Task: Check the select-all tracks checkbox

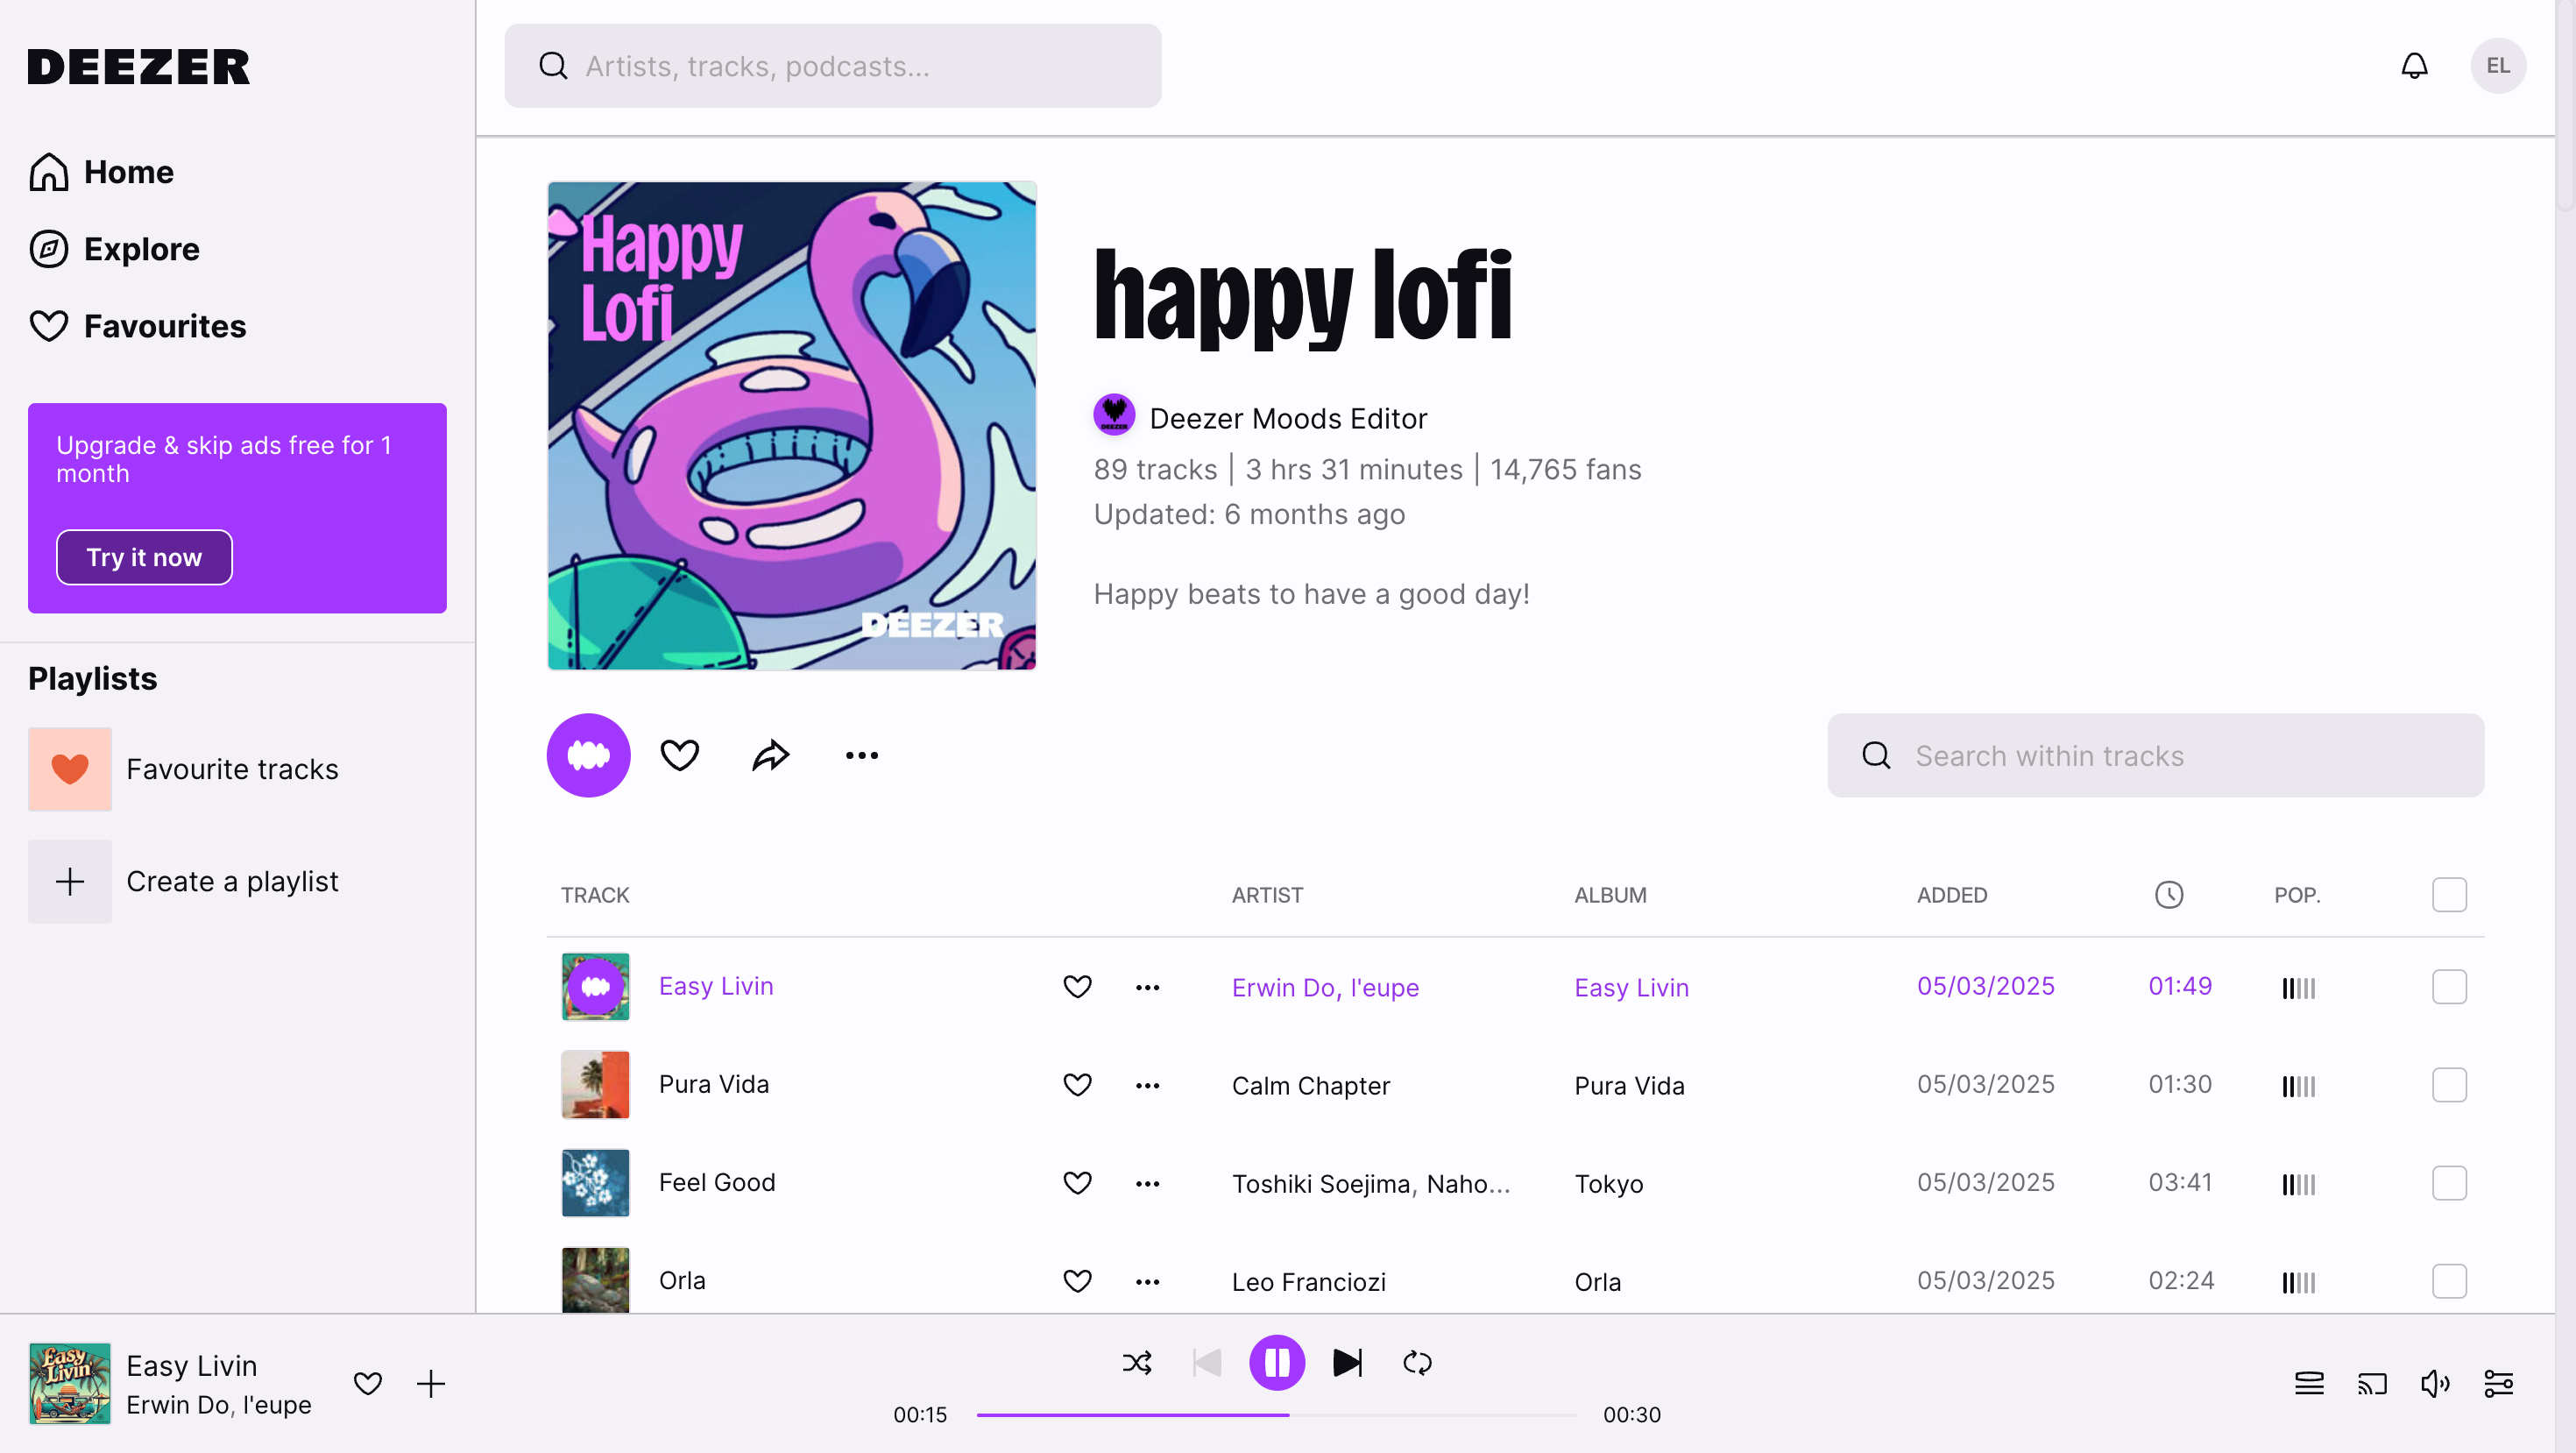Action: coord(2449,894)
